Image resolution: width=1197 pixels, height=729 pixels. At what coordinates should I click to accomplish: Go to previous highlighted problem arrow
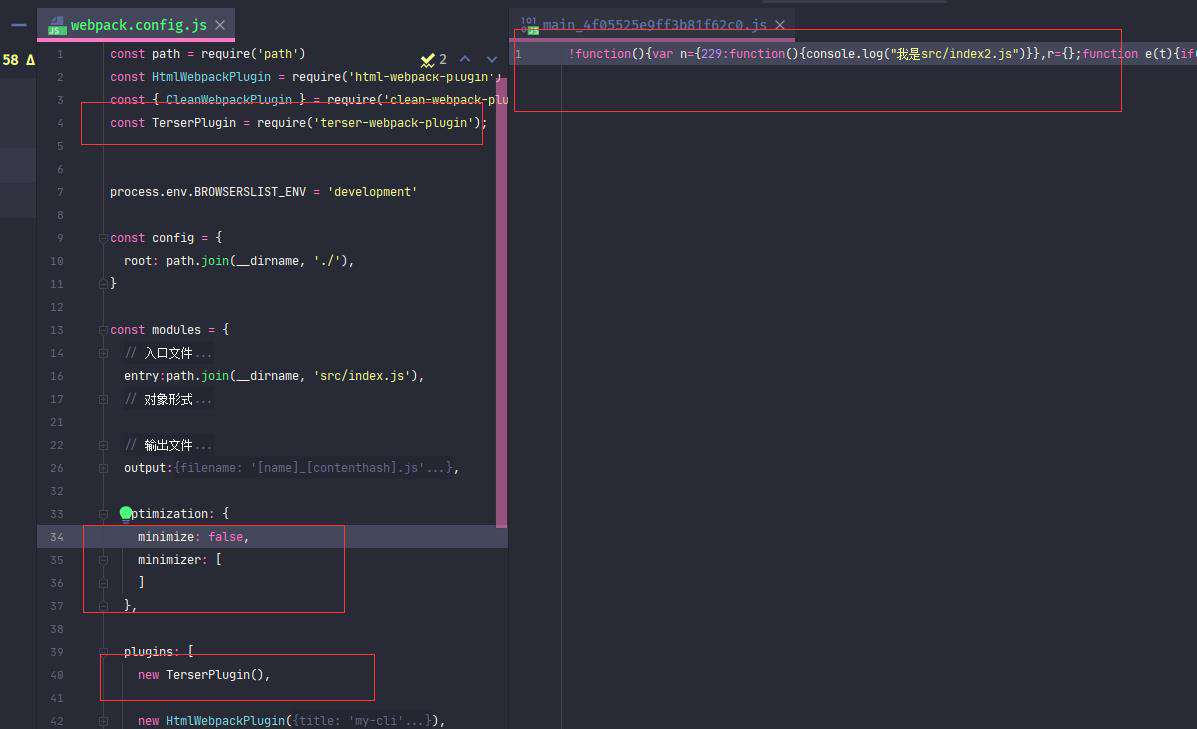click(465, 59)
